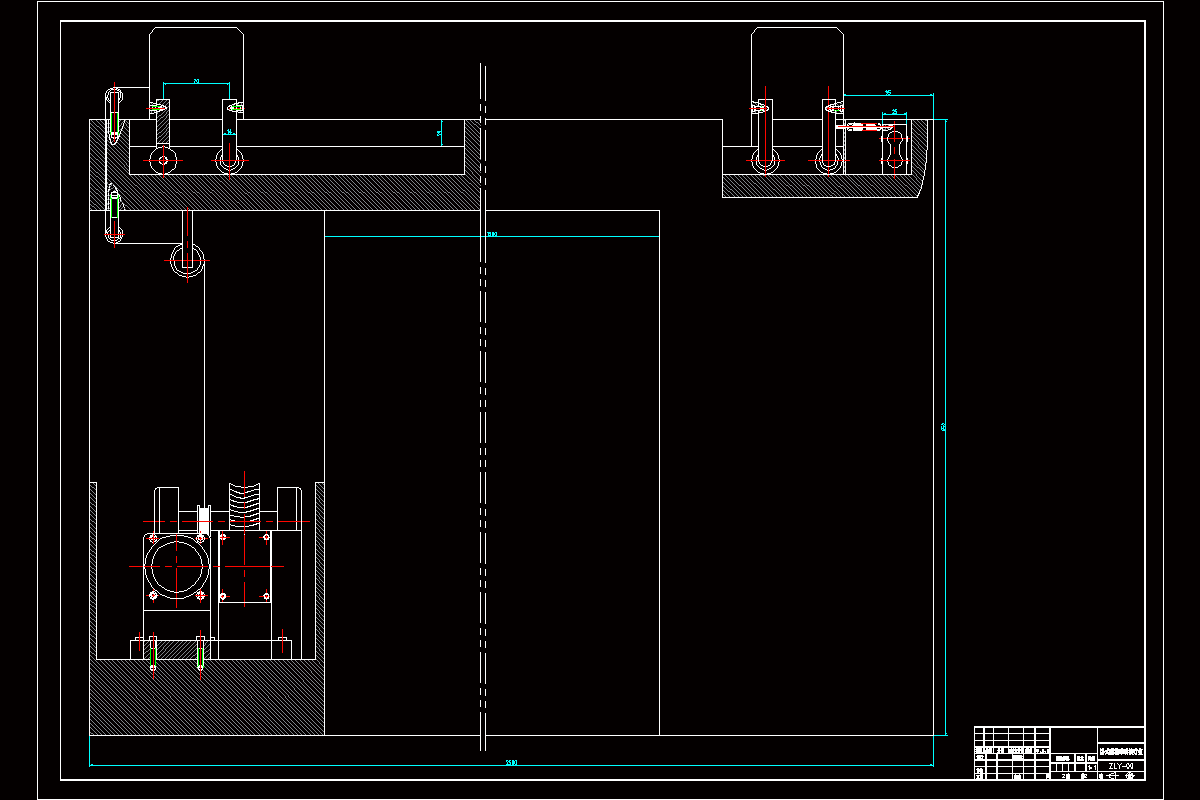
Task: Select the second green anchor bolt at base
Action: point(201,652)
